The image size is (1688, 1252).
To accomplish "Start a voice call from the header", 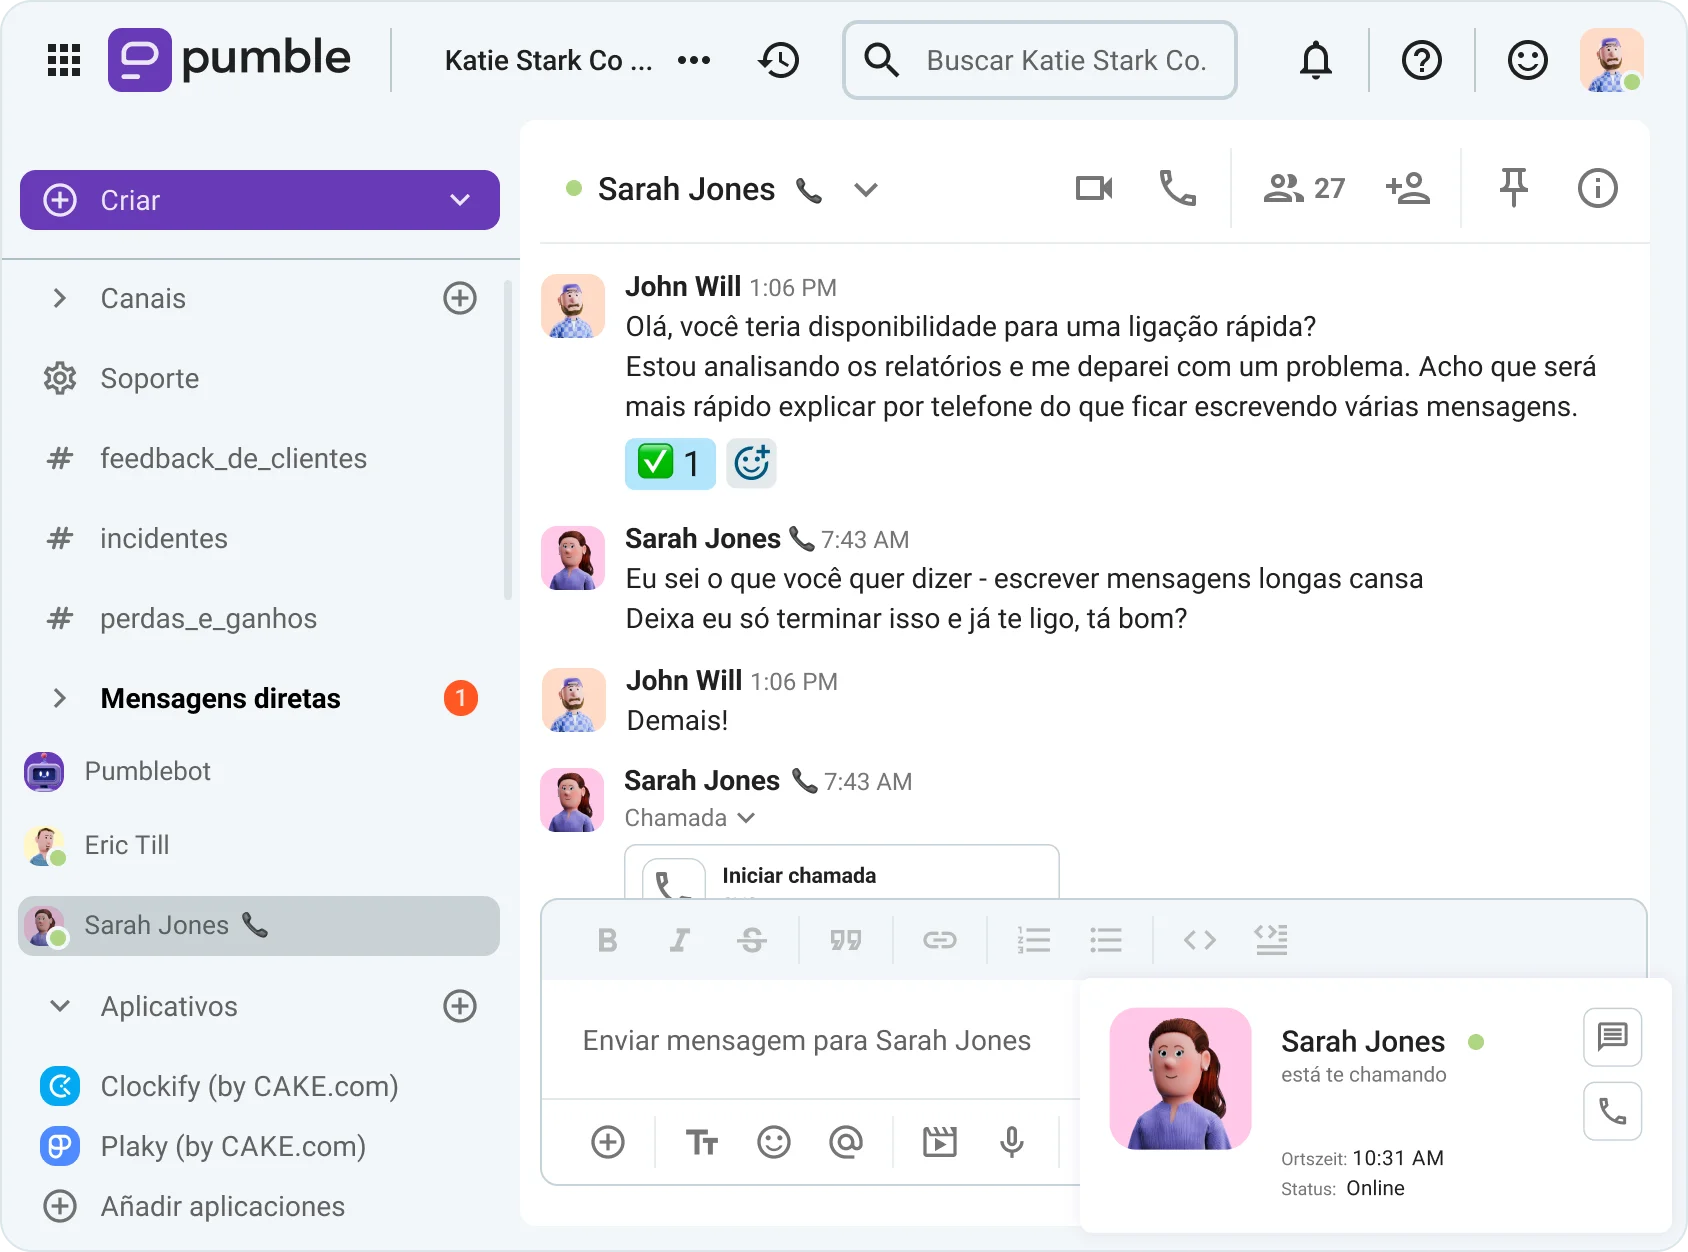I will (x=1178, y=188).
